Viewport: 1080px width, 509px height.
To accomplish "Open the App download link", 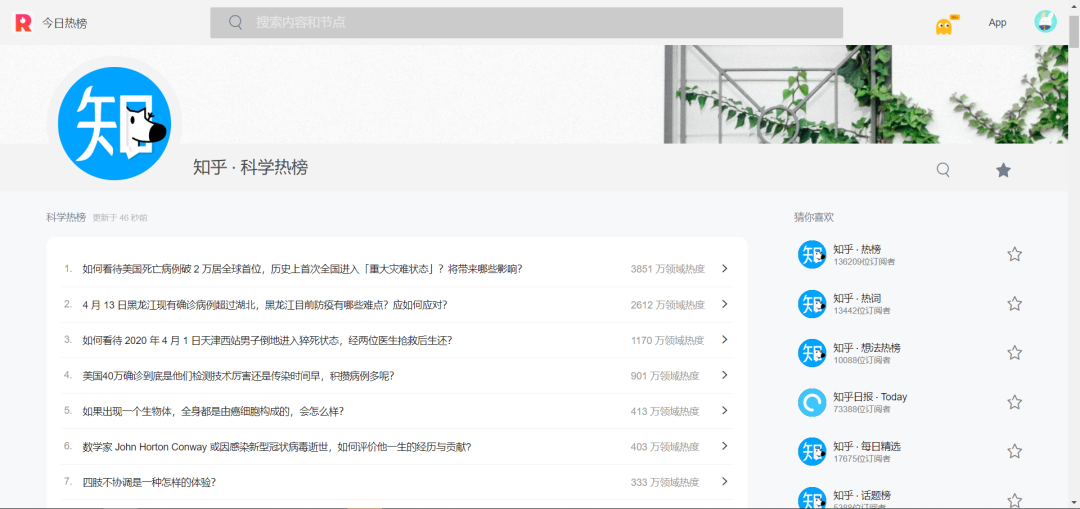I will [997, 23].
